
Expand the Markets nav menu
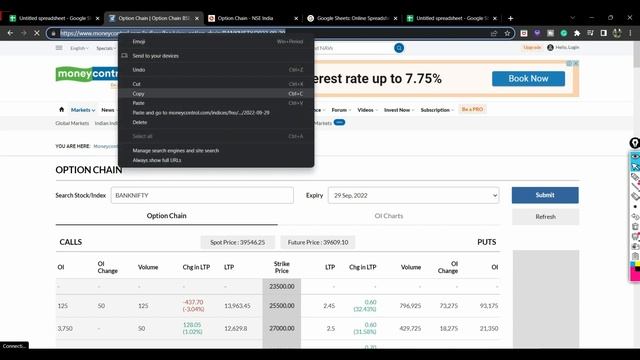pos(83,110)
